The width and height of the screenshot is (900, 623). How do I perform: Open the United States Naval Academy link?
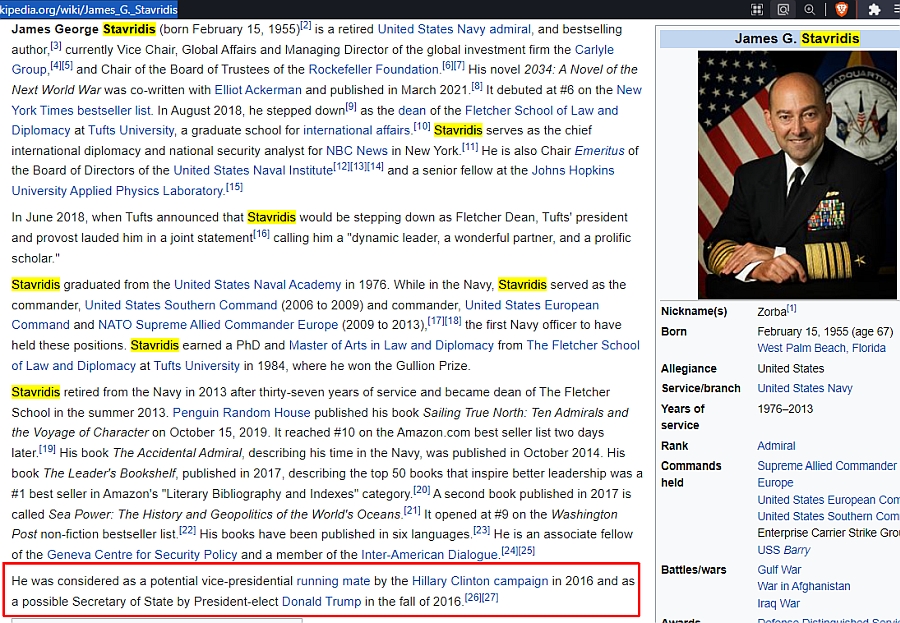pyautogui.click(x=257, y=285)
